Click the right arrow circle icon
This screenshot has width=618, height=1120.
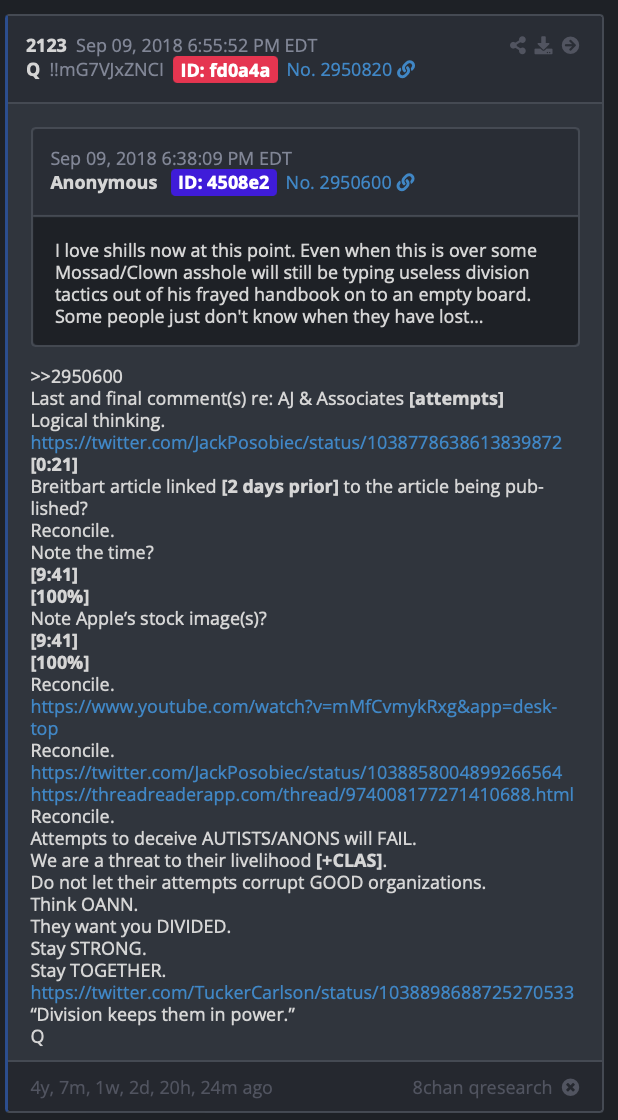tap(570, 46)
